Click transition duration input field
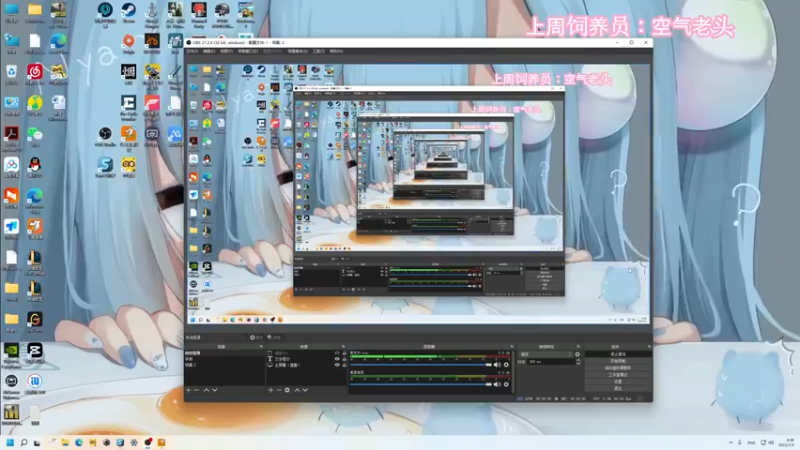 pyautogui.click(x=551, y=362)
